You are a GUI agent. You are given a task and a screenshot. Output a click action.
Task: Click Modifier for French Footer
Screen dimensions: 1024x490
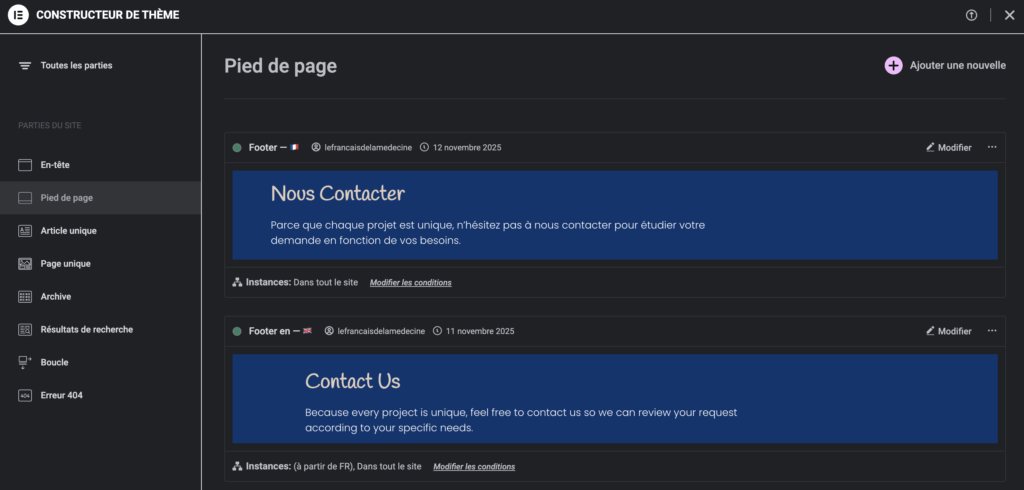(x=948, y=147)
